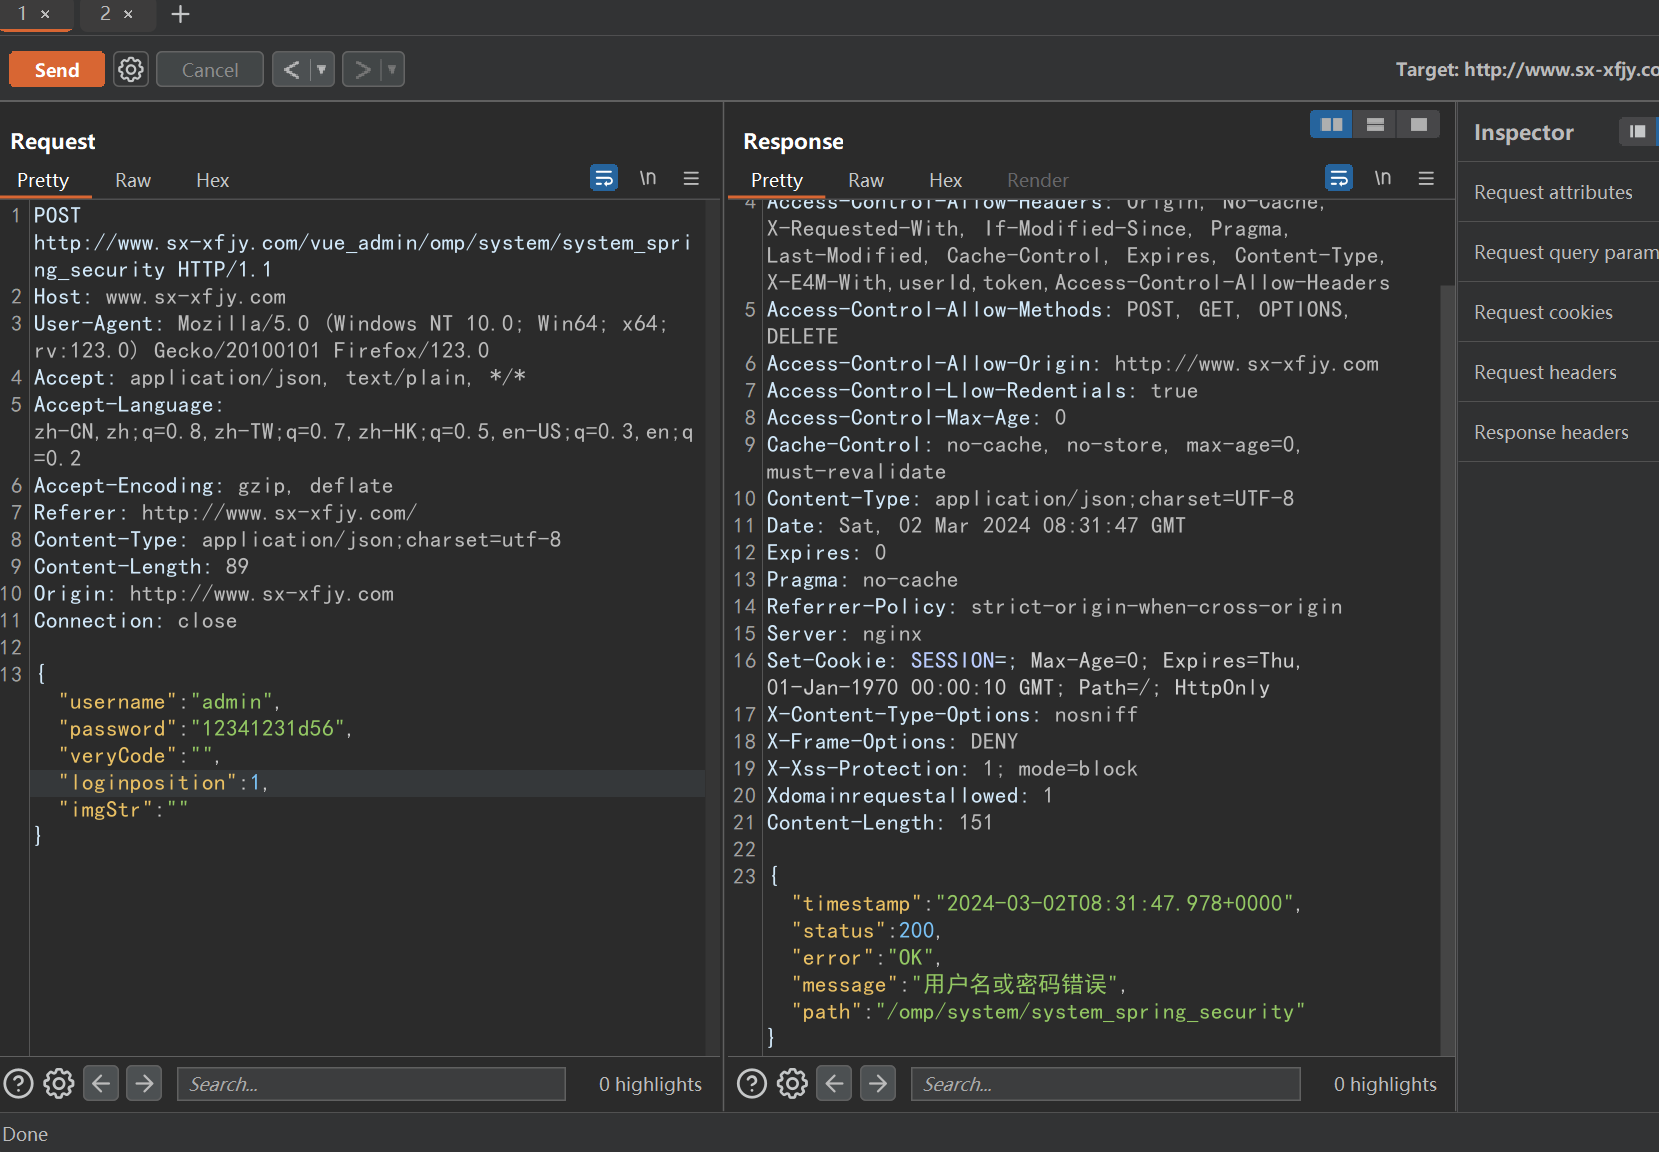Jump to next match in Response search

(878, 1083)
